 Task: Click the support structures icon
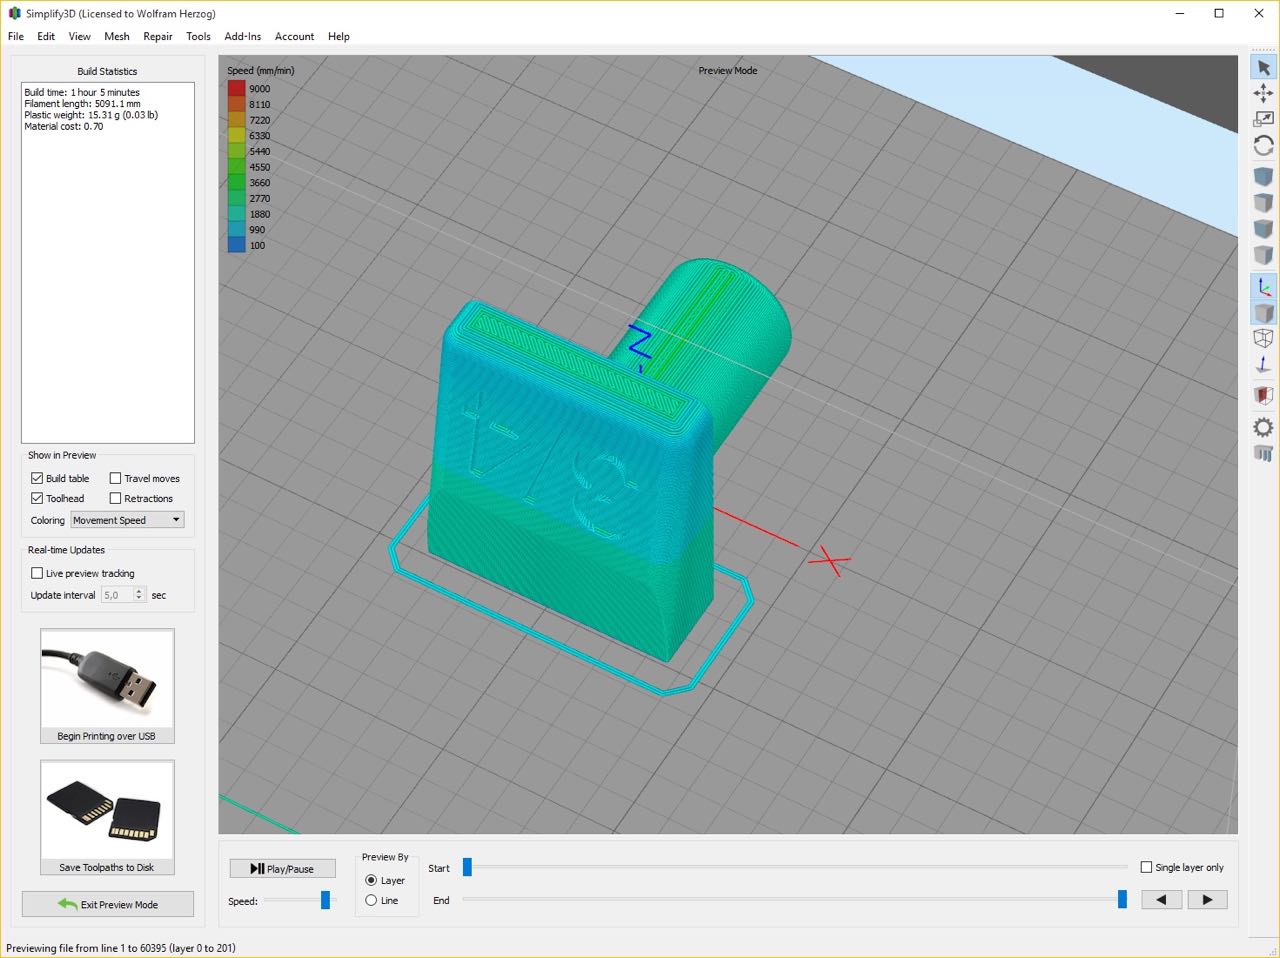(1263, 454)
